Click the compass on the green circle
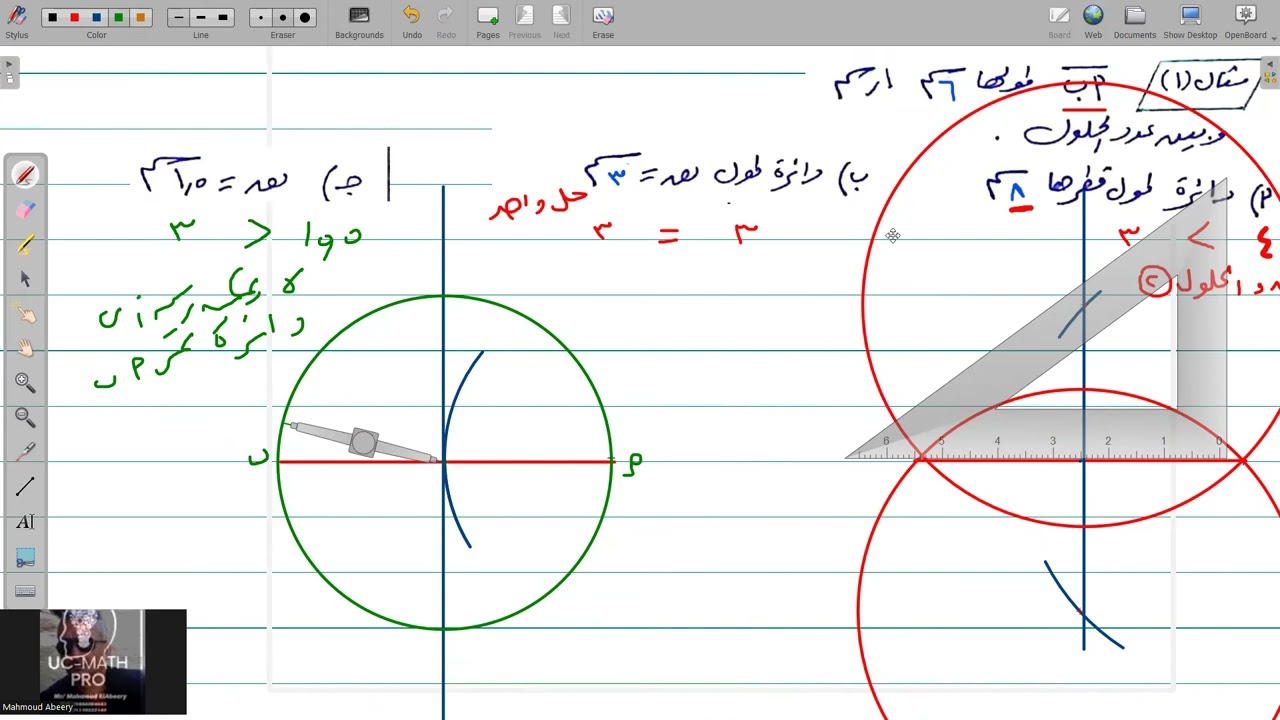This screenshot has height=720, width=1280. pyautogui.click(x=363, y=442)
